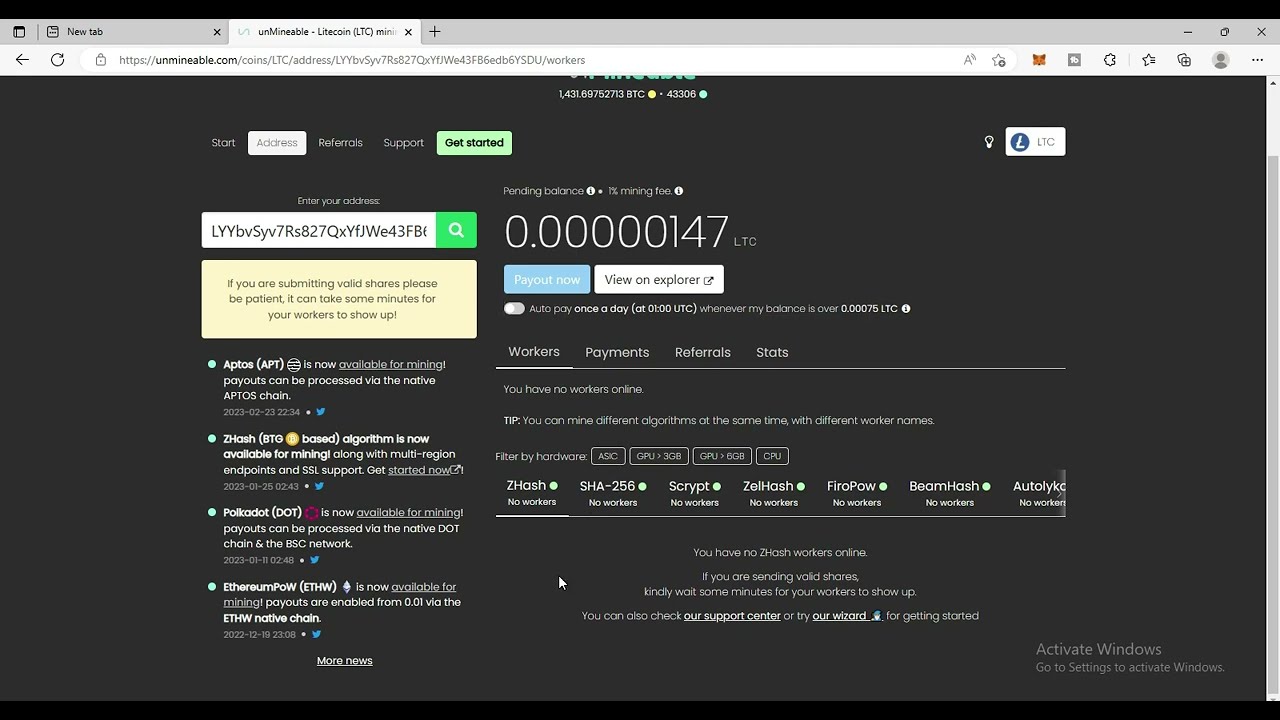Image resolution: width=1280 pixels, height=720 pixels.
Task: Open More news link
Action: tap(344, 661)
